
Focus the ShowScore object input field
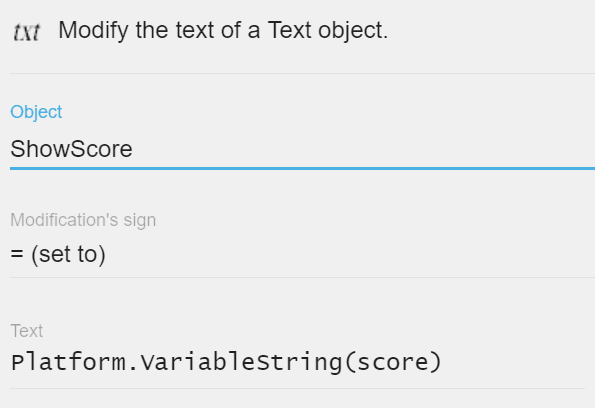[x=302, y=149]
